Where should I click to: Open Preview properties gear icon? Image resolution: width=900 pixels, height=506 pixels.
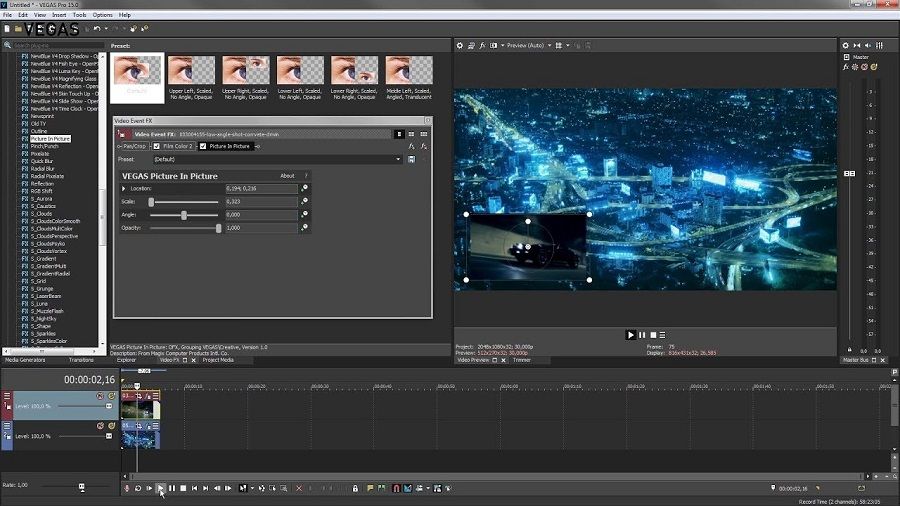pos(460,45)
